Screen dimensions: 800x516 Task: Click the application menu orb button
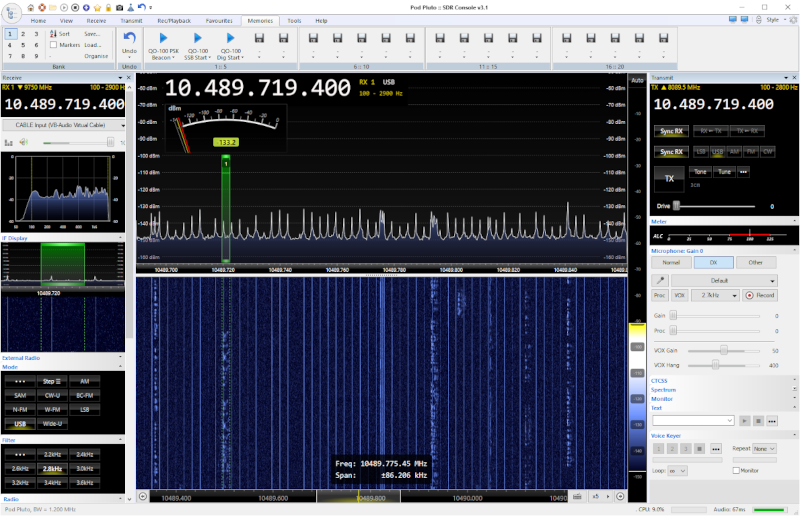point(12,13)
